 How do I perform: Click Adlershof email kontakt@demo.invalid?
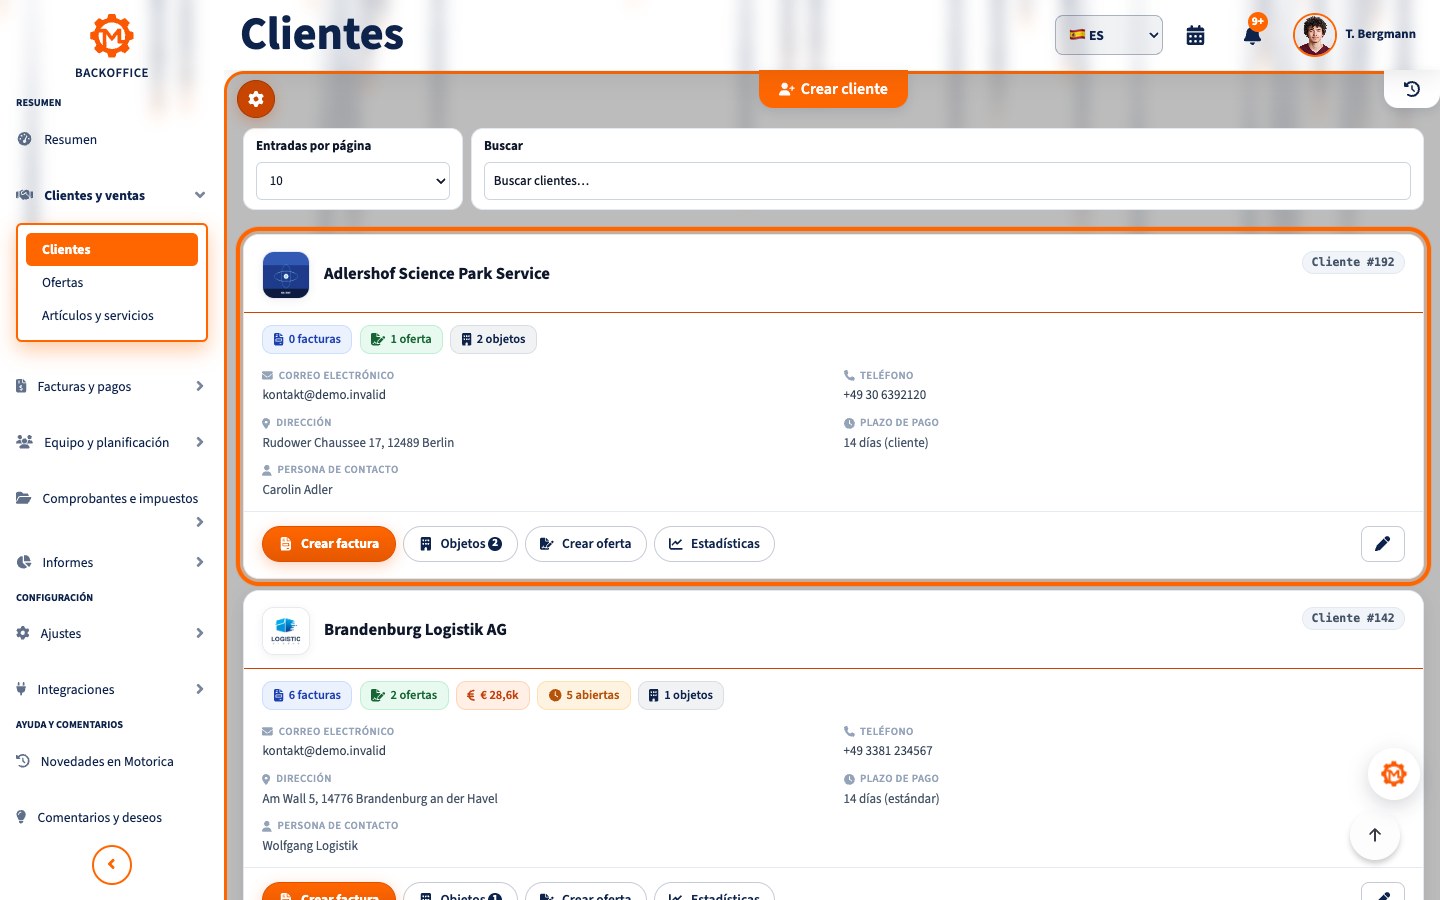pos(324,395)
